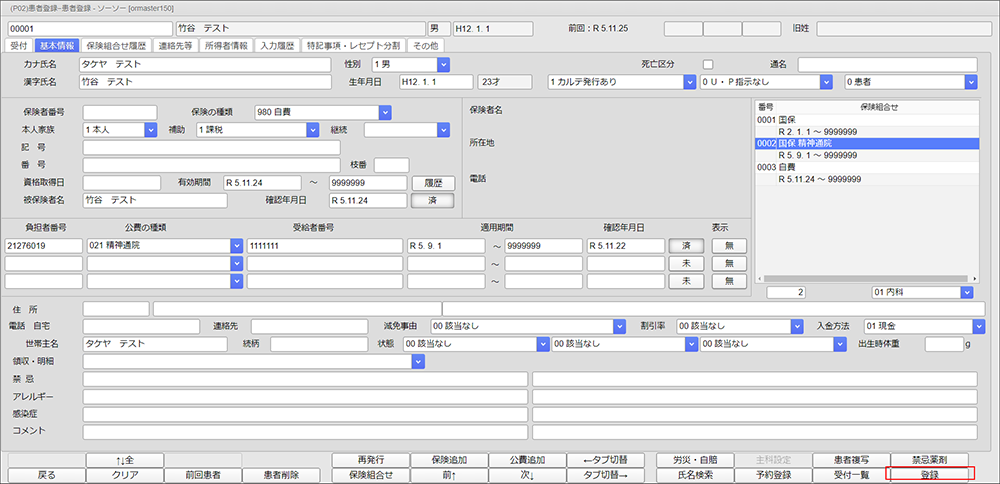The width and height of the screenshot is (1000, 484).
Task: Toggle the 無 display button for 精神通院 row
Action: click(729, 245)
